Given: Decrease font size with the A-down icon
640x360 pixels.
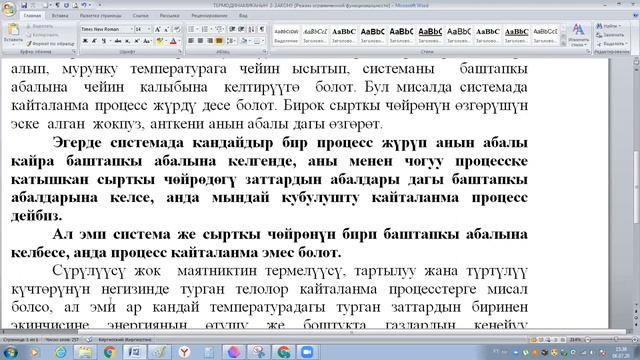Looking at the screenshot, I should 166,29.
